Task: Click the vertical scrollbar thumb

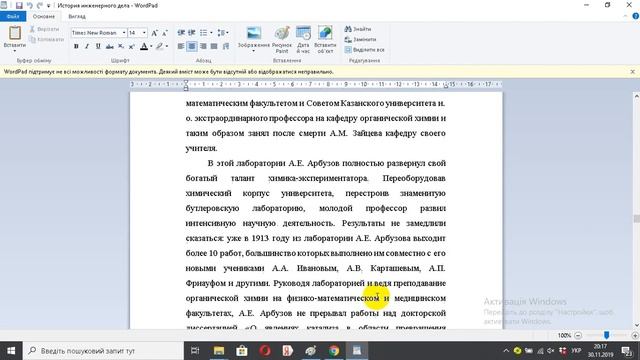Action: pyautogui.click(x=636, y=219)
